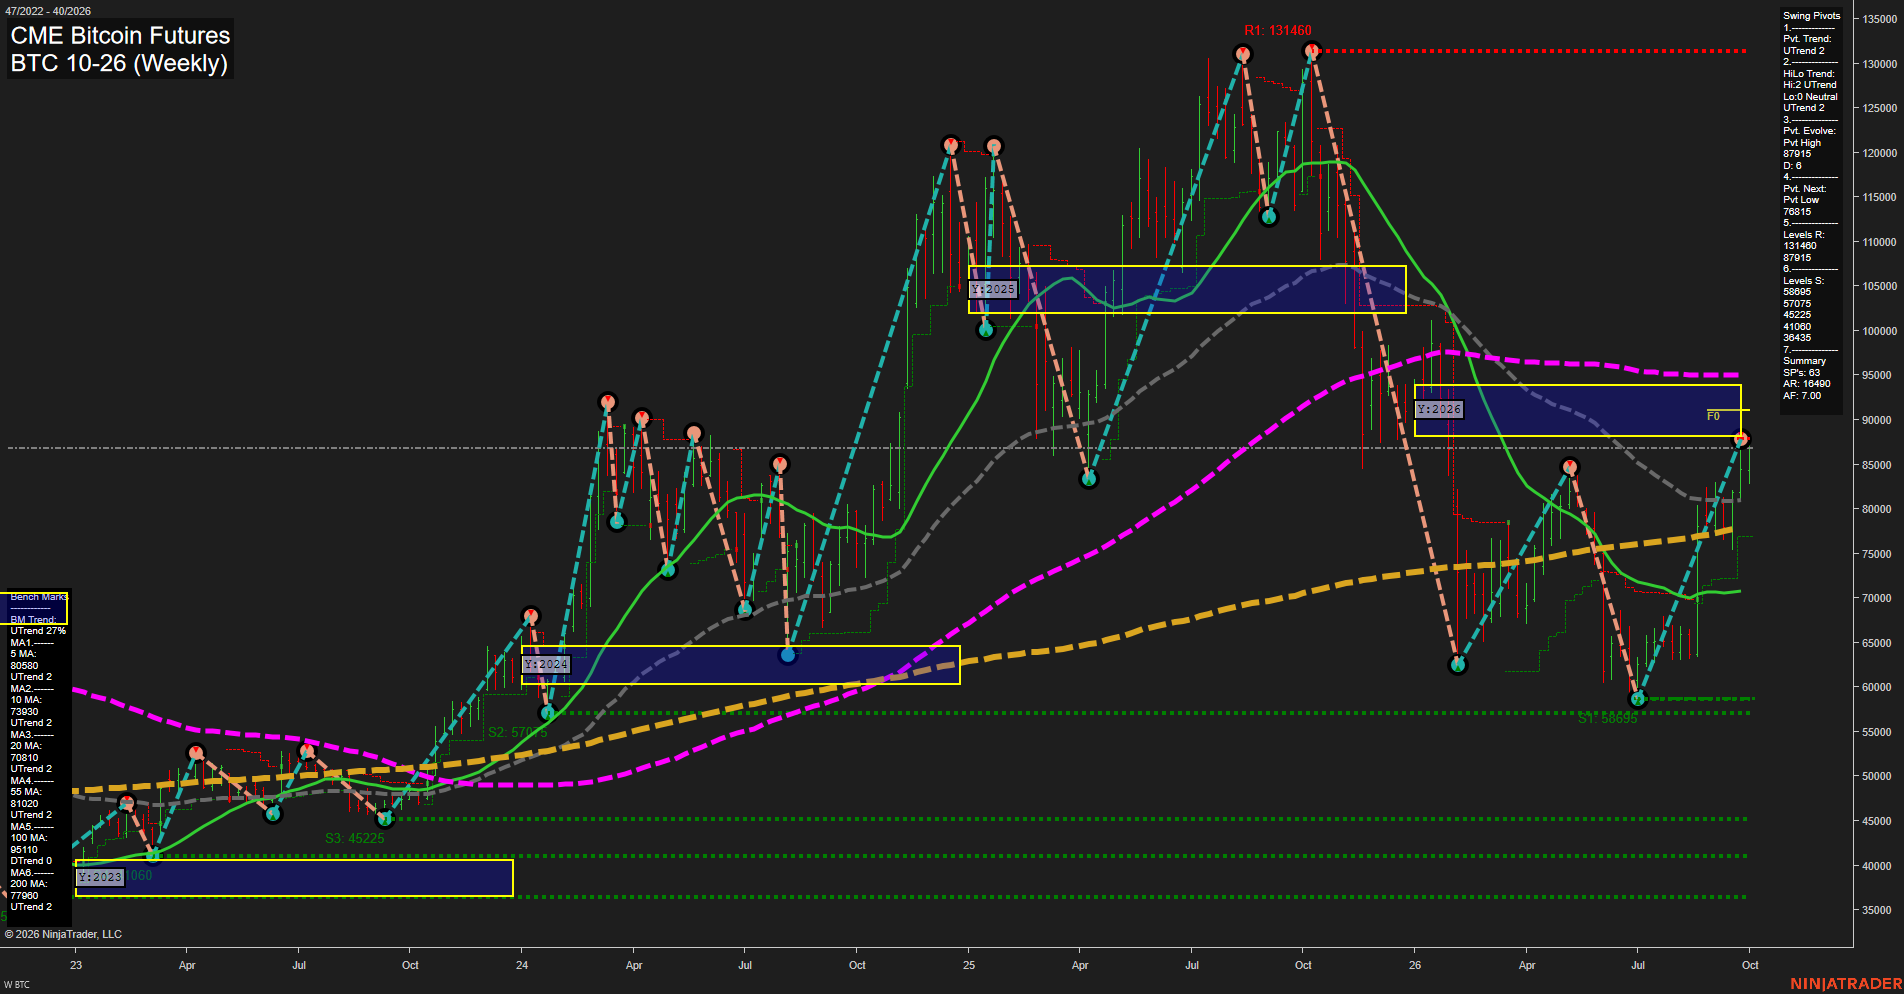Click the latest pivot marker at the current price line
Image resolution: width=1904 pixels, height=994 pixels.
1741,439
